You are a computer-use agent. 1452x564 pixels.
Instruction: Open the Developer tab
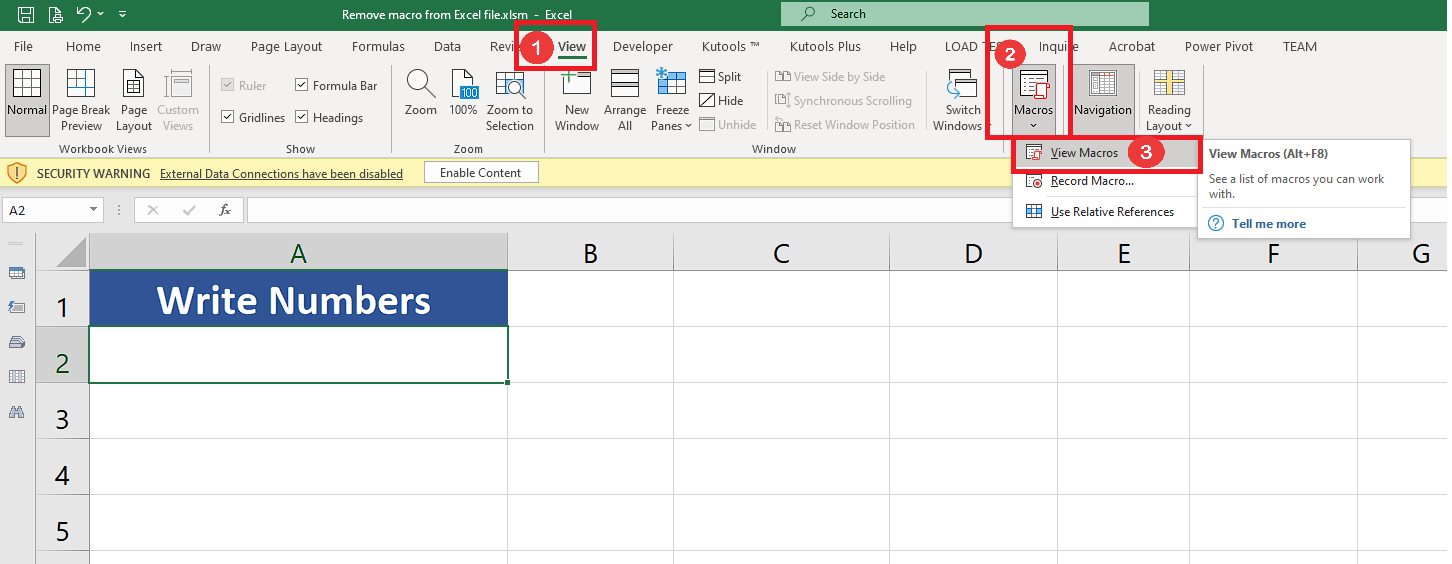tap(643, 47)
